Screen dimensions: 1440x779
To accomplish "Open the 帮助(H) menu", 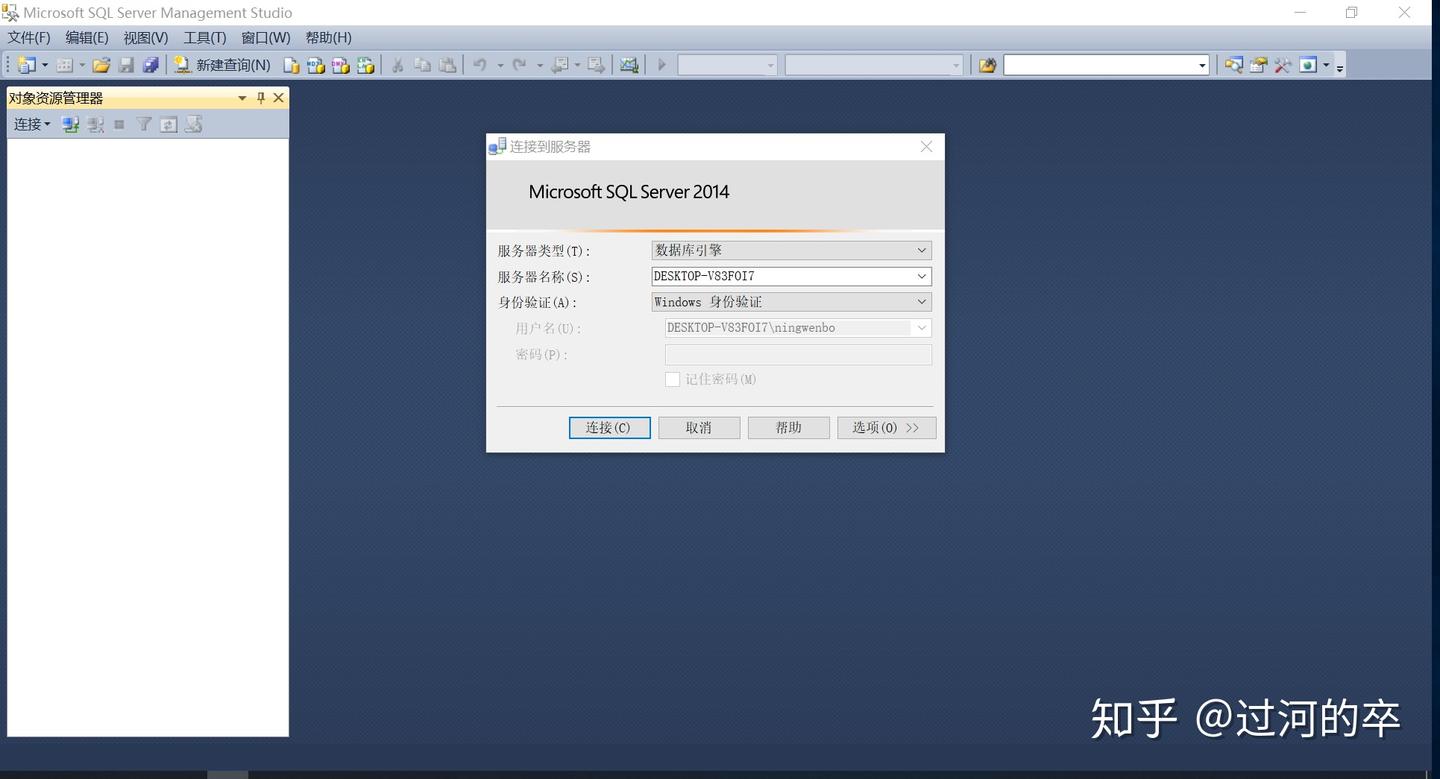I will (x=329, y=37).
